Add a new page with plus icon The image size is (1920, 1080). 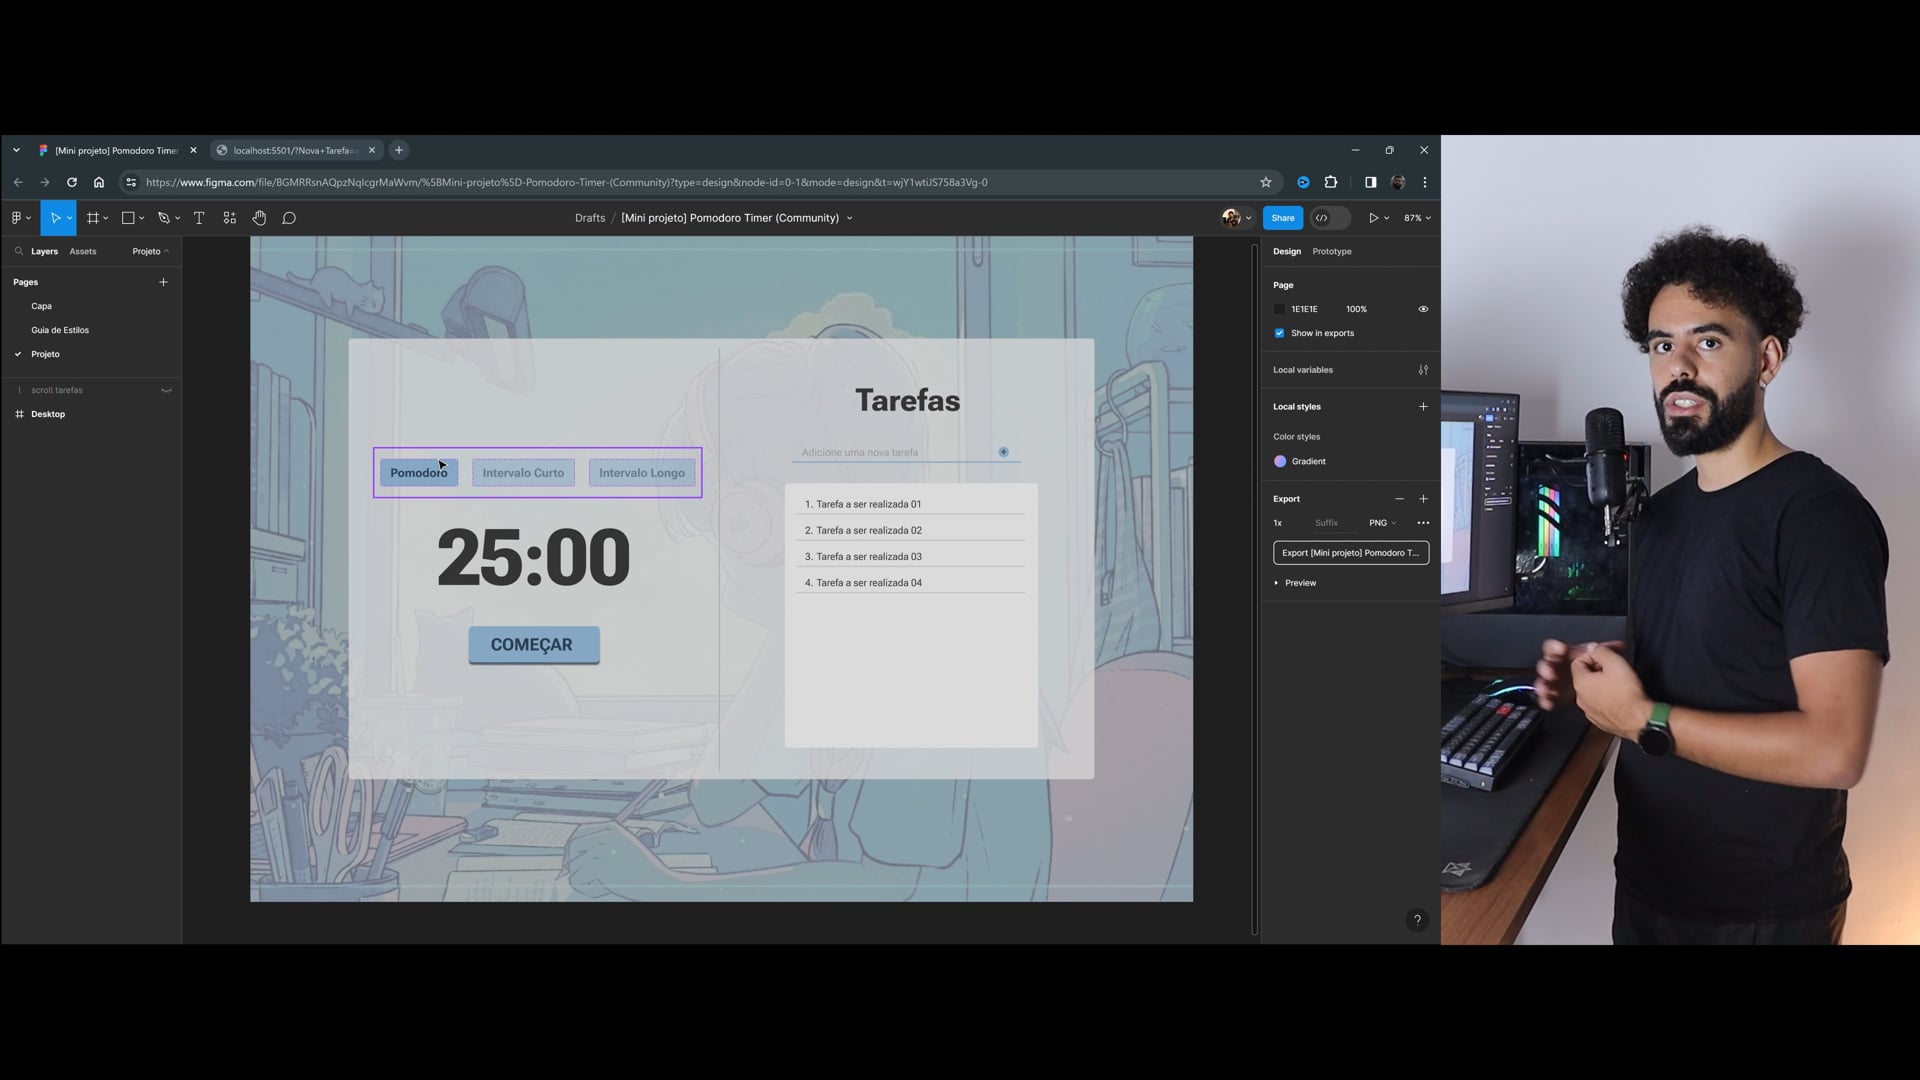[163, 282]
